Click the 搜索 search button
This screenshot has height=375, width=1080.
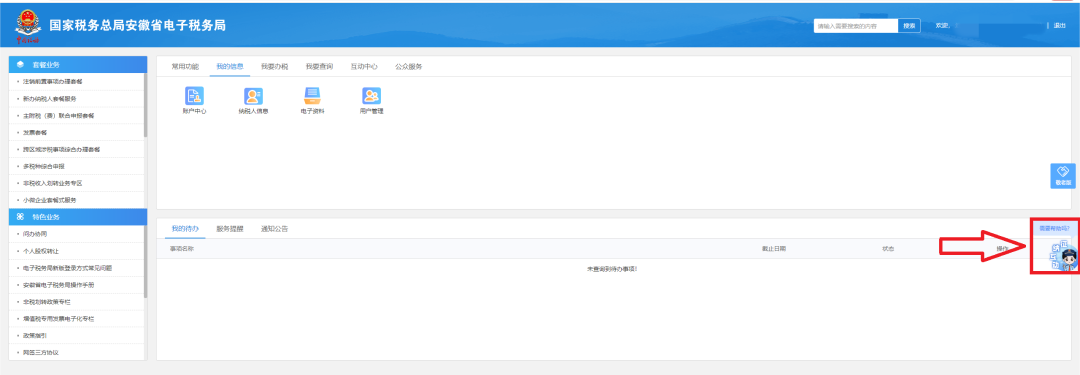pyautogui.click(x=909, y=26)
